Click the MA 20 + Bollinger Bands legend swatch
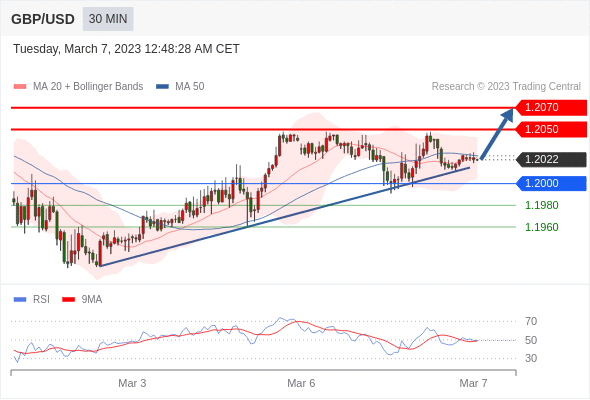 [20, 87]
